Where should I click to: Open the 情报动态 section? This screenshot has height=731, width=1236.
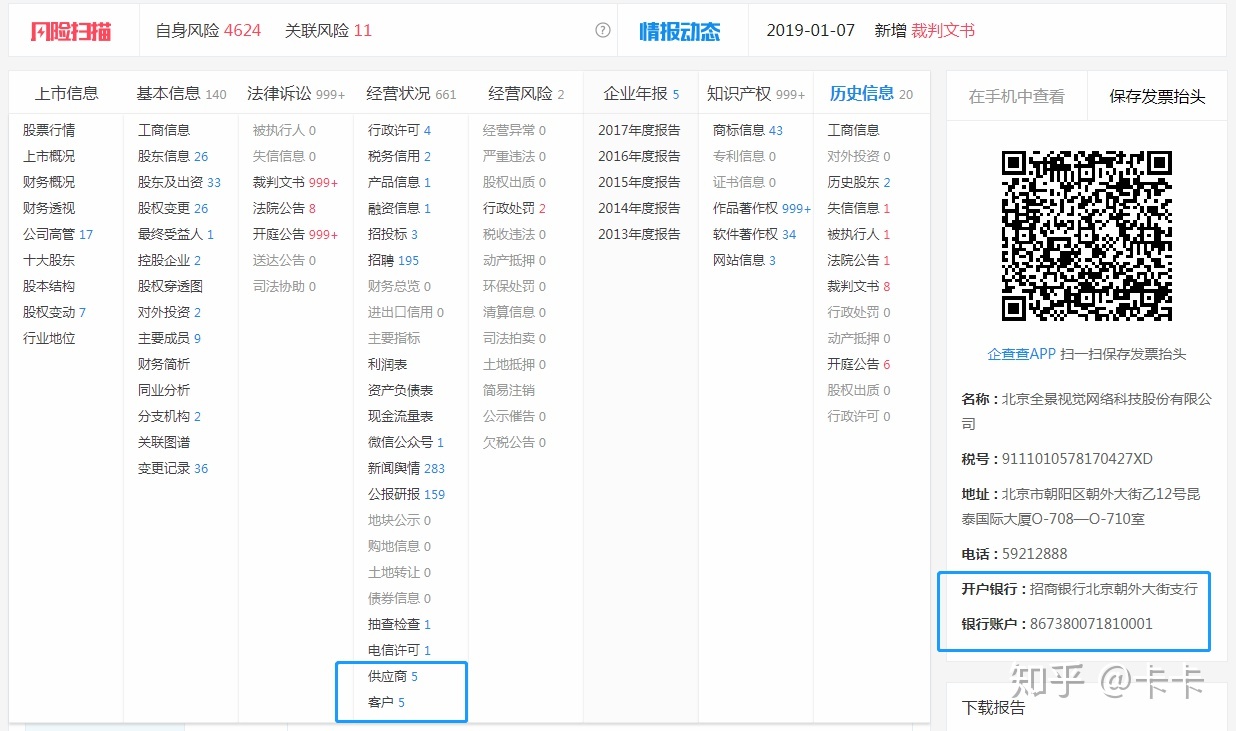coord(680,31)
